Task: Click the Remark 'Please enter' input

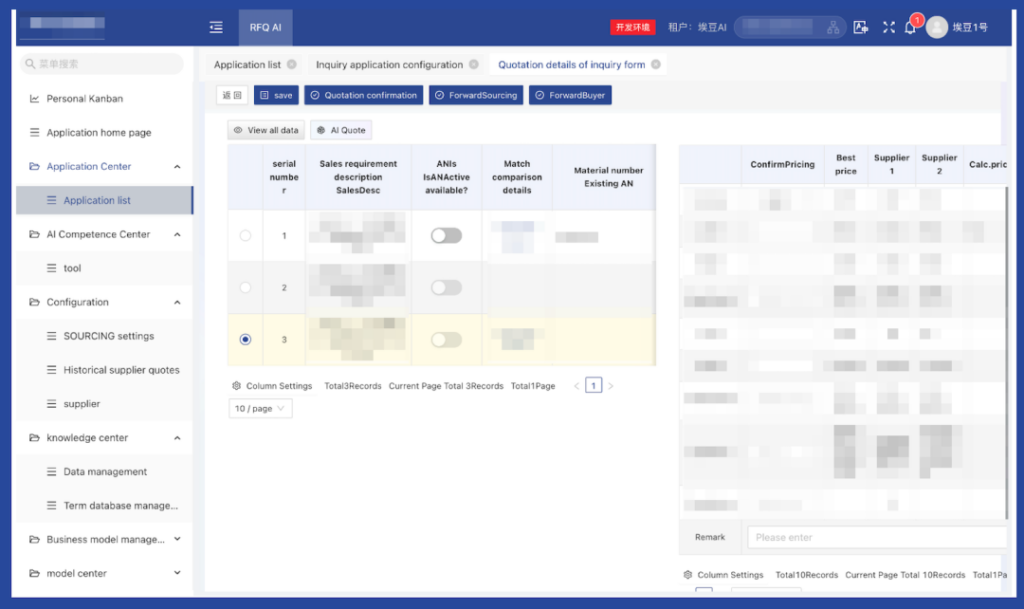Action: pyautogui.click(x=876, y=537)
